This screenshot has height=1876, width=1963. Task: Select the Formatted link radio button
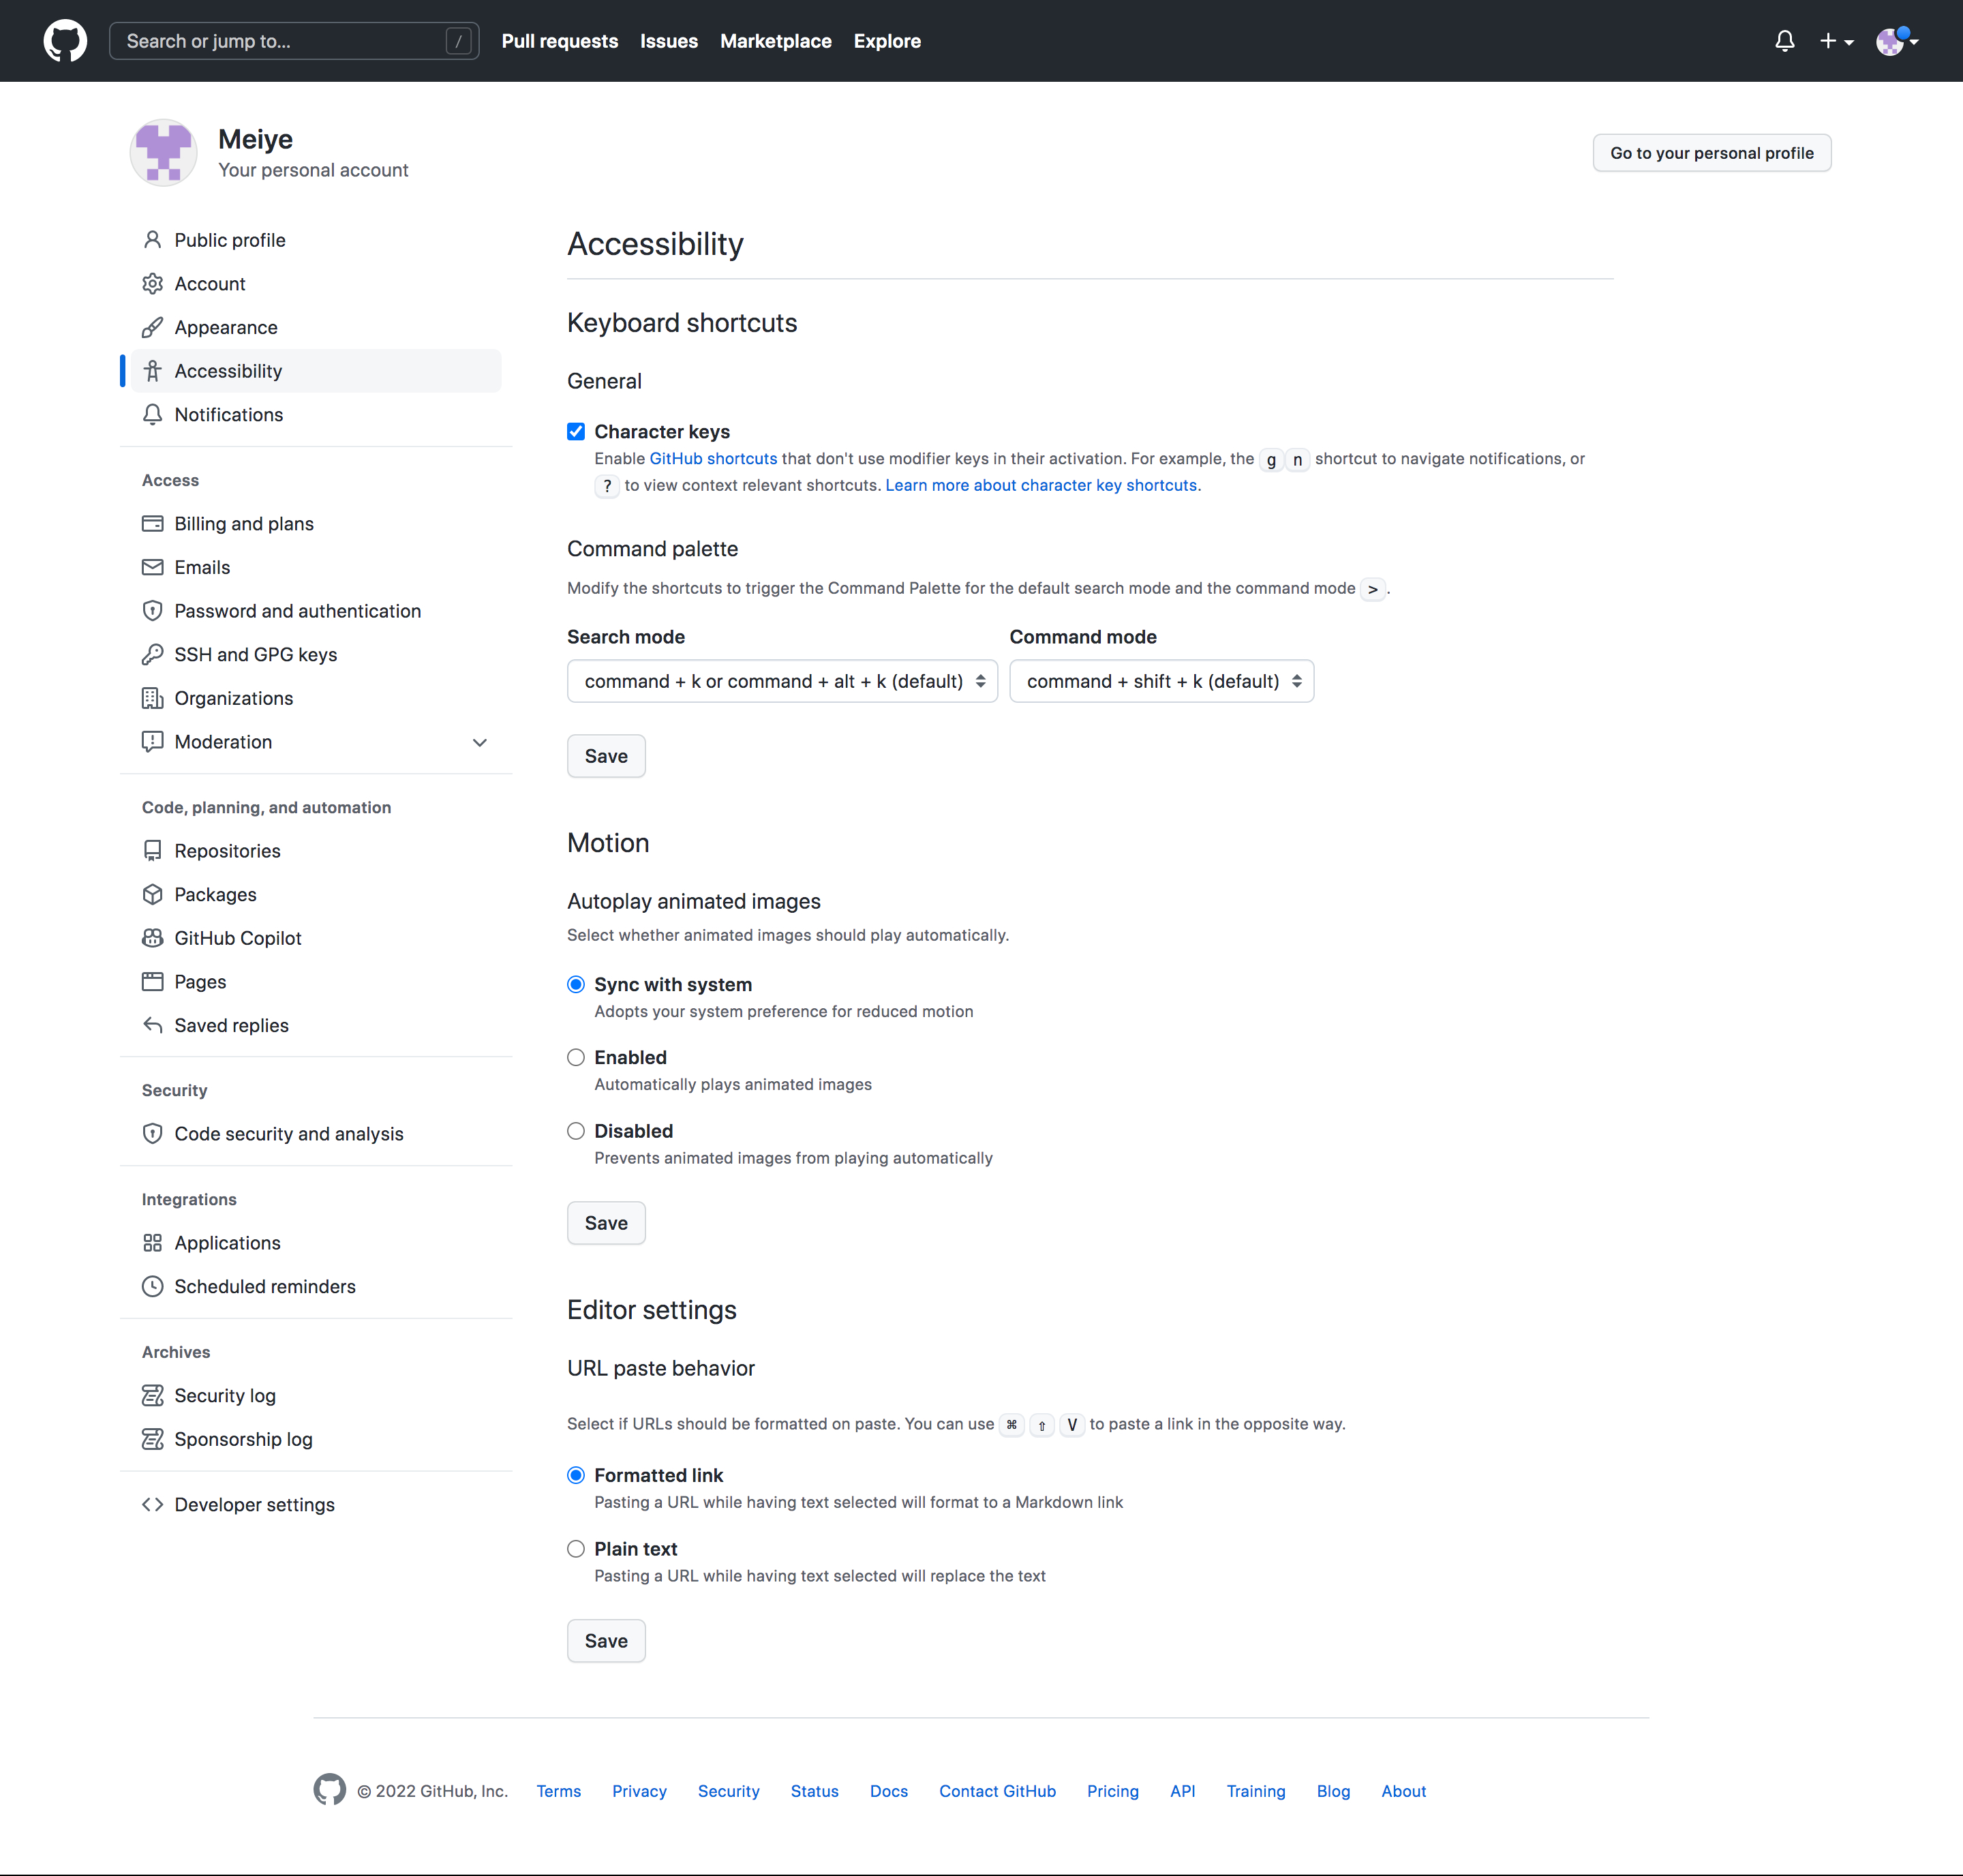pyautogui.click(x=576, y=1476)
